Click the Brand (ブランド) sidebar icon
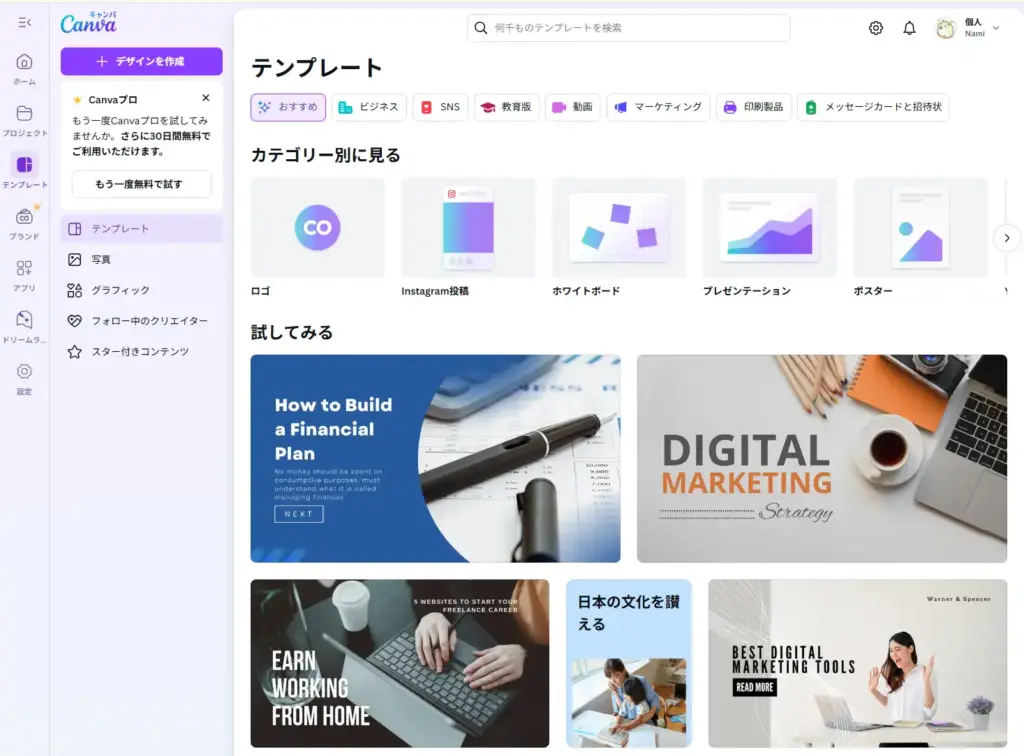The image size is (1024, 756). coord(24,218)
